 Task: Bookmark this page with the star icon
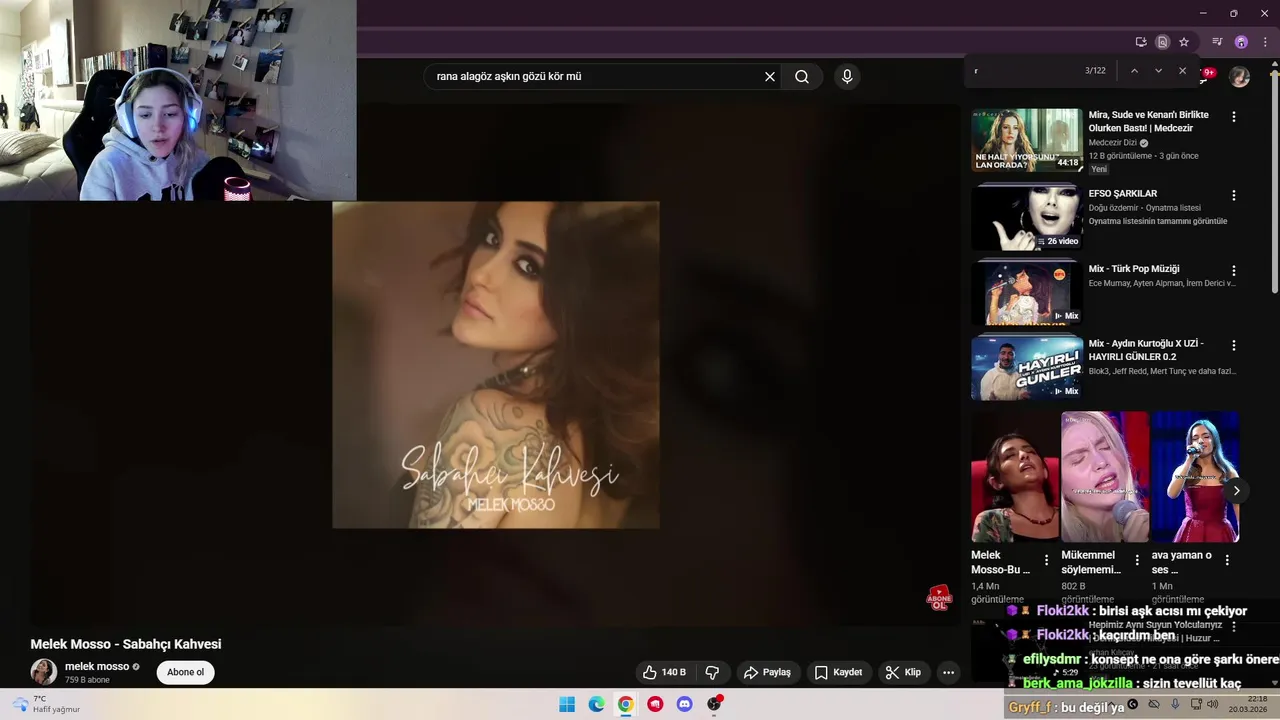(x=1184, y=42)
